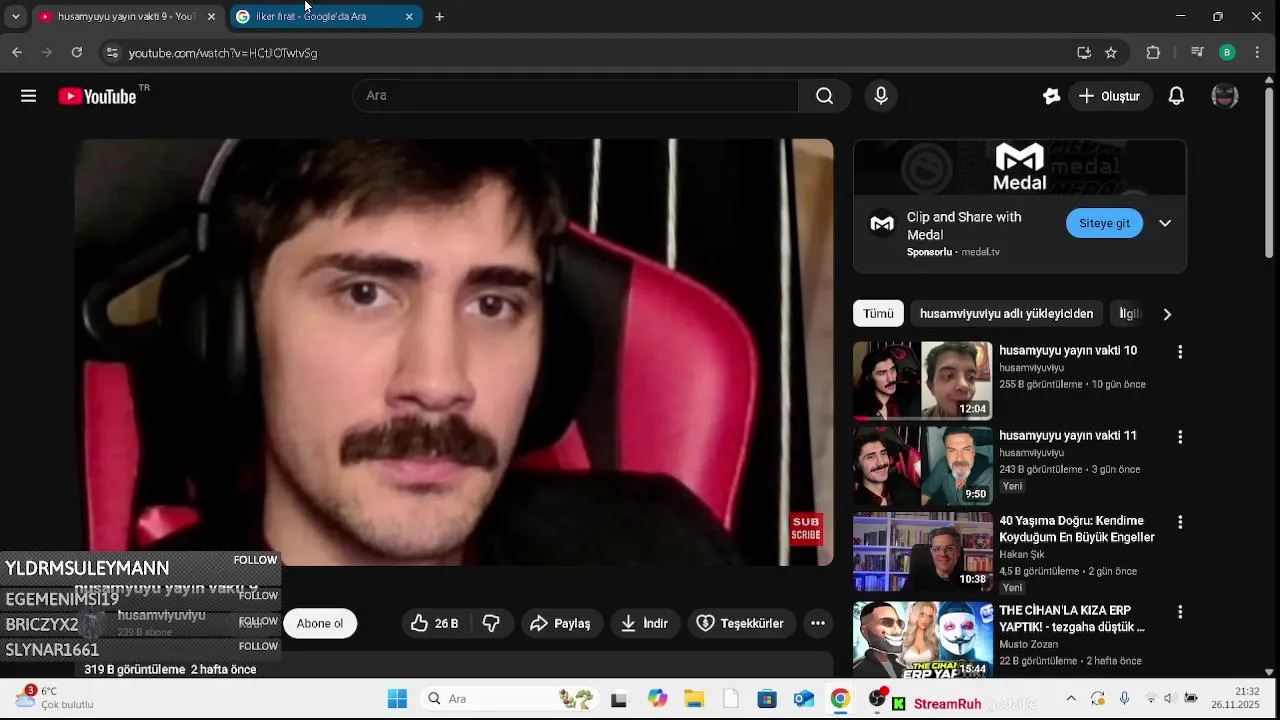Open the weather widget showing 6°C
The height and width of the screenshot is (720, 1280).
click(54, 698)
